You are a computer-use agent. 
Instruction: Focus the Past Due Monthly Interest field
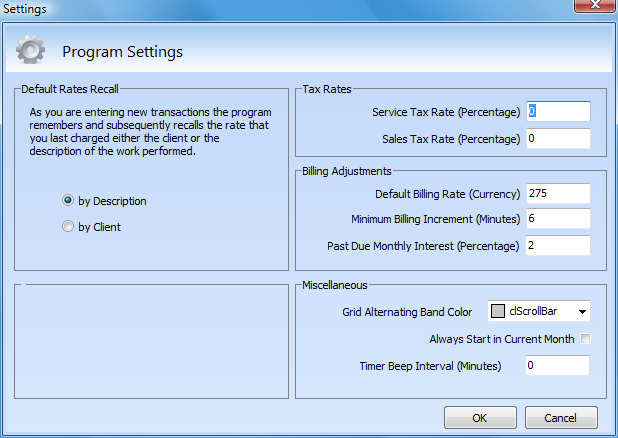point(557,246)
